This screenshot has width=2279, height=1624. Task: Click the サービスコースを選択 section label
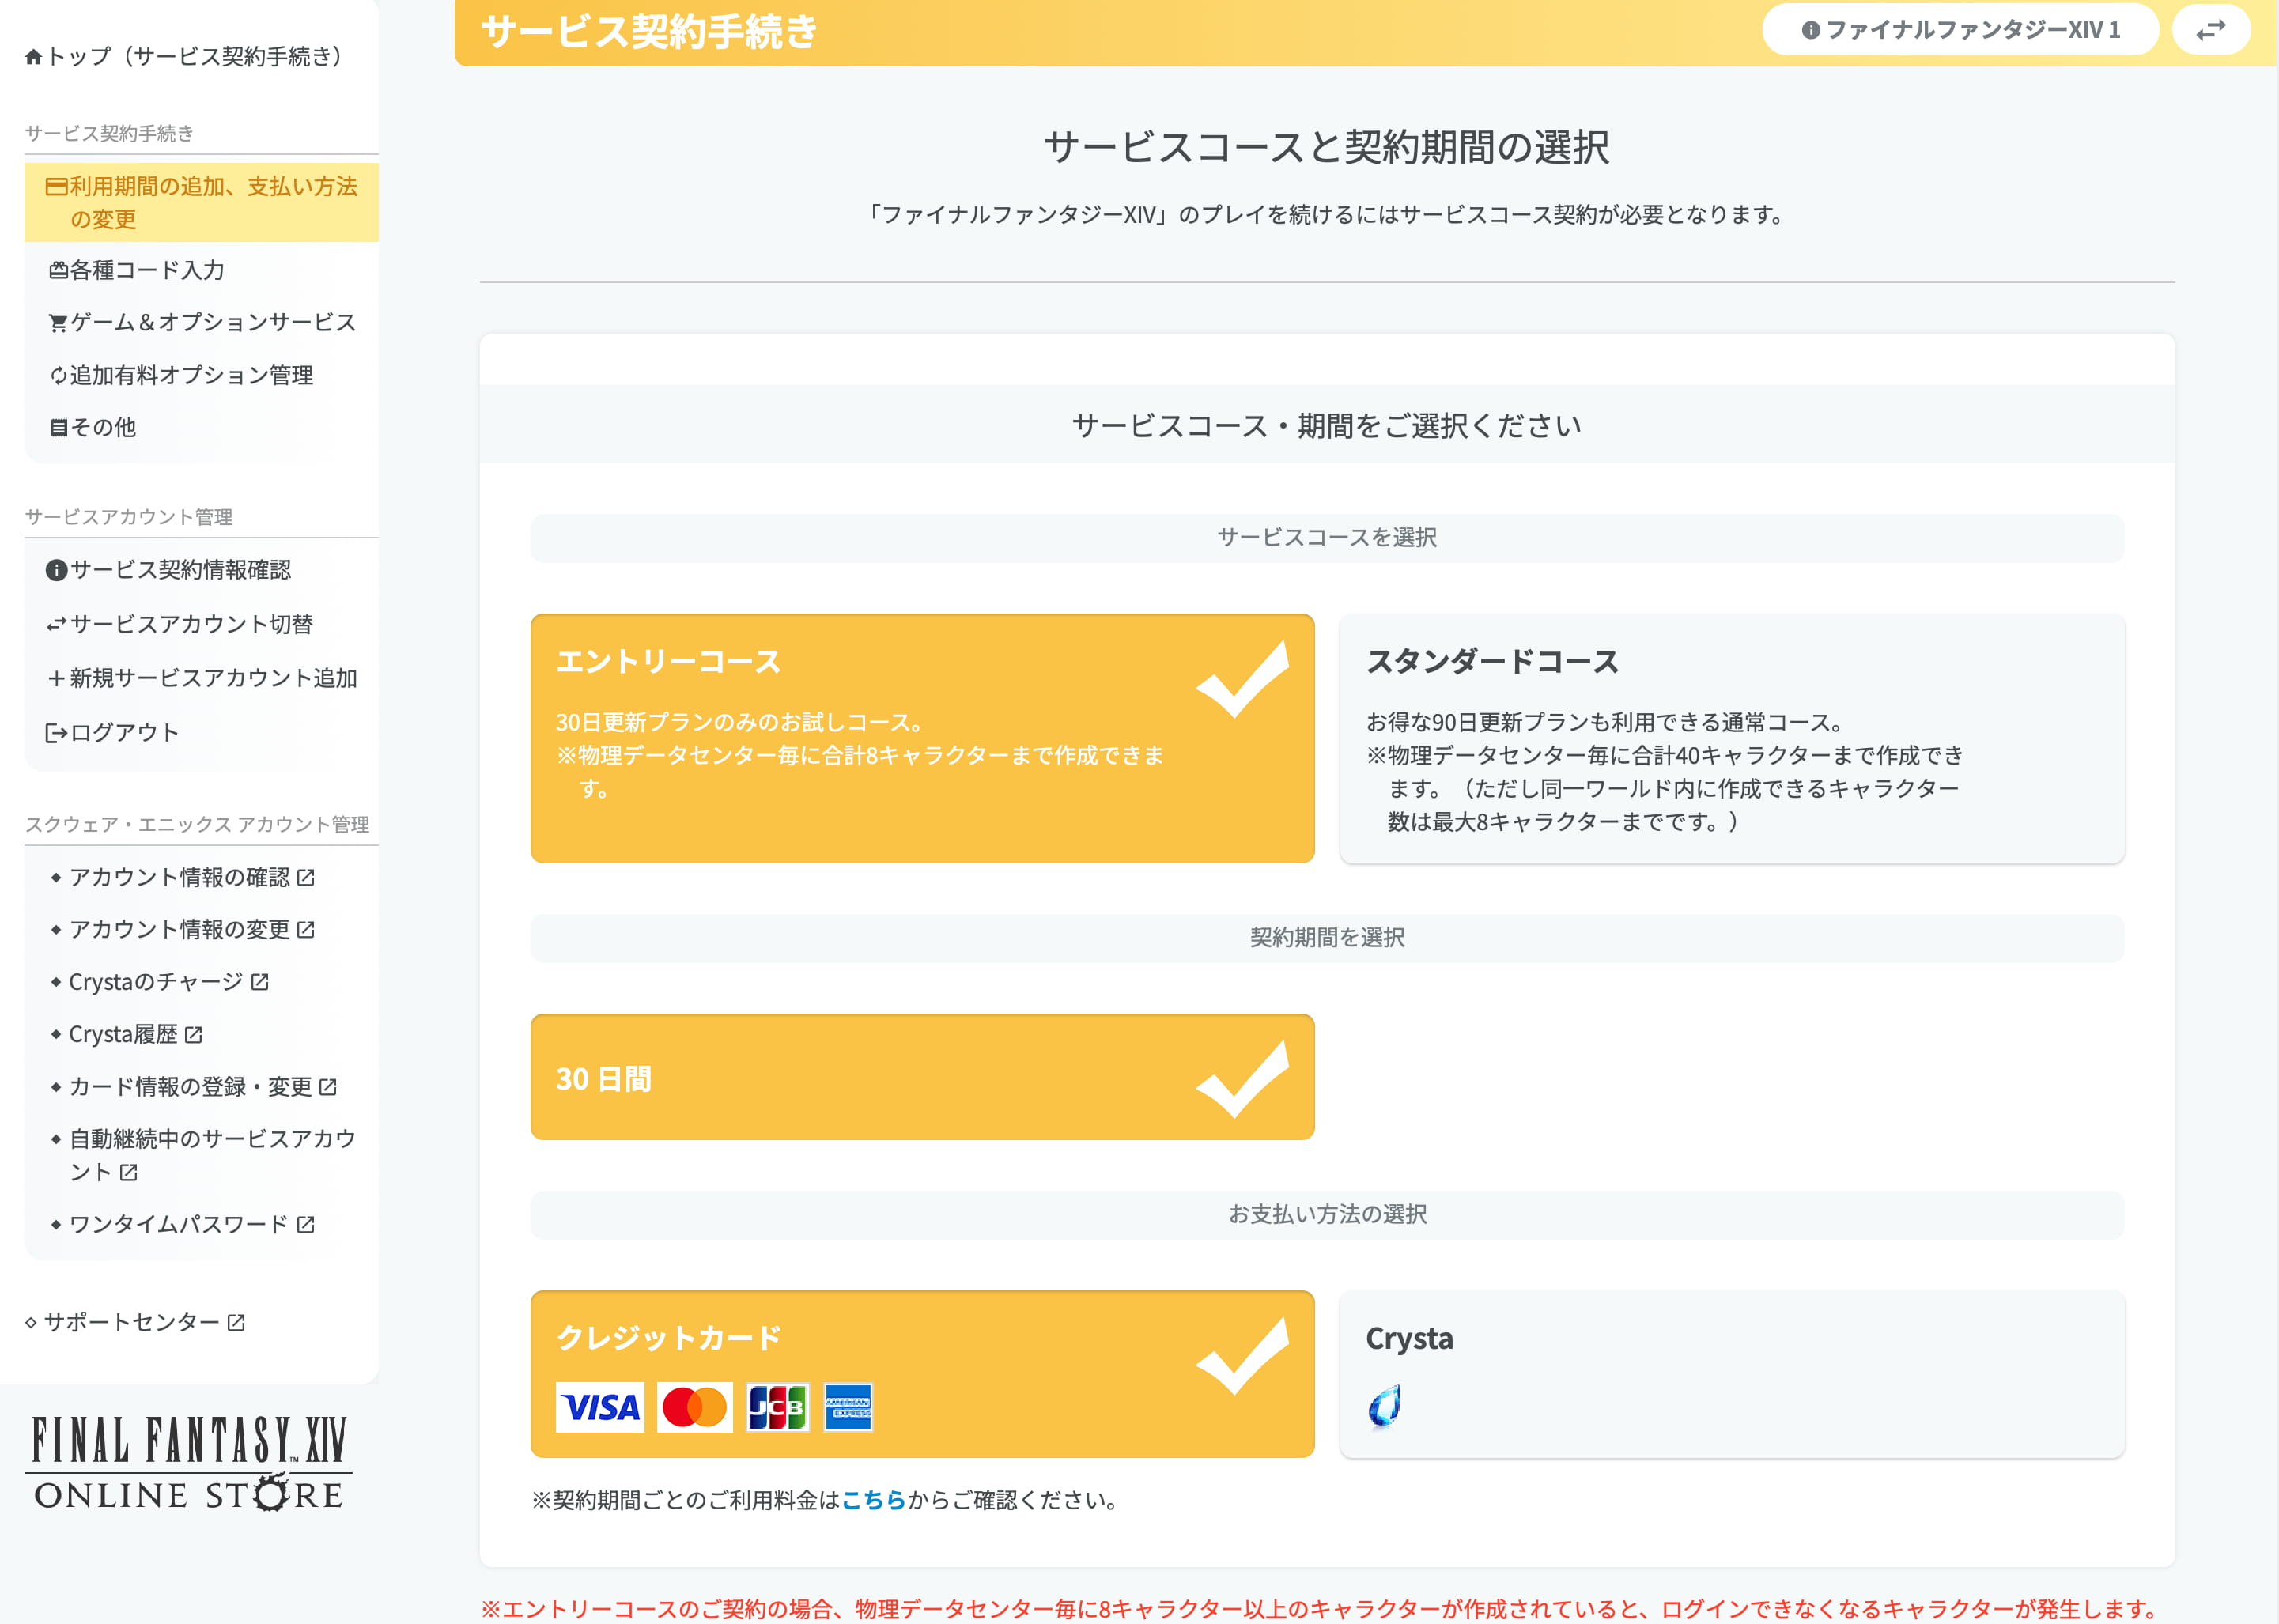click(x=1327, y=538)
